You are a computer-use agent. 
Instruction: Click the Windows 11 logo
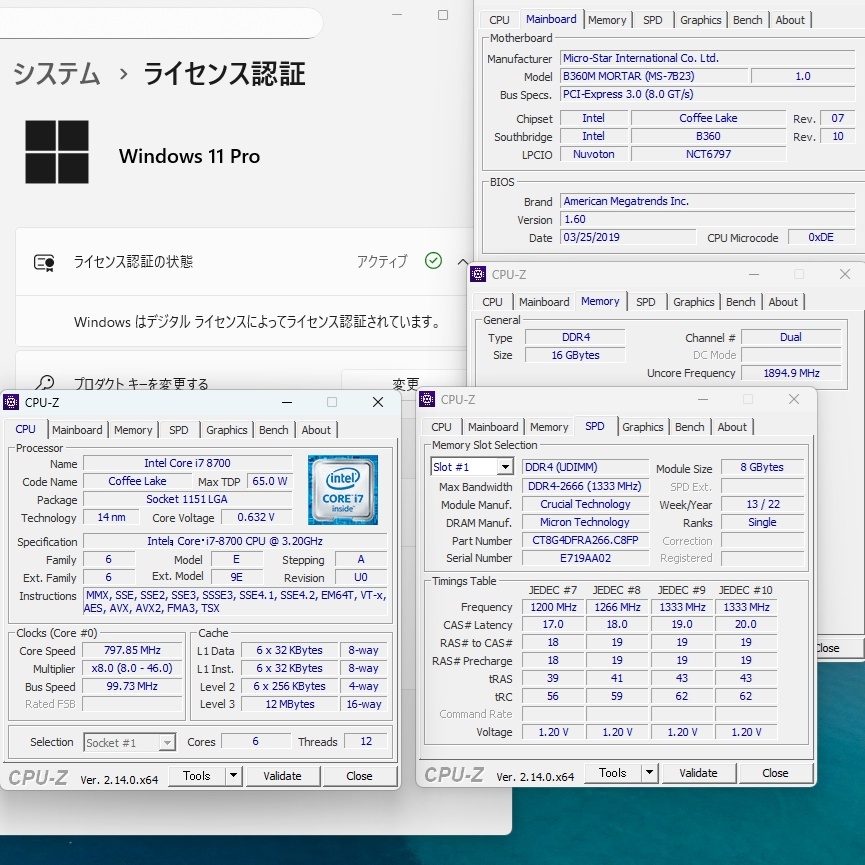(57, 152)
